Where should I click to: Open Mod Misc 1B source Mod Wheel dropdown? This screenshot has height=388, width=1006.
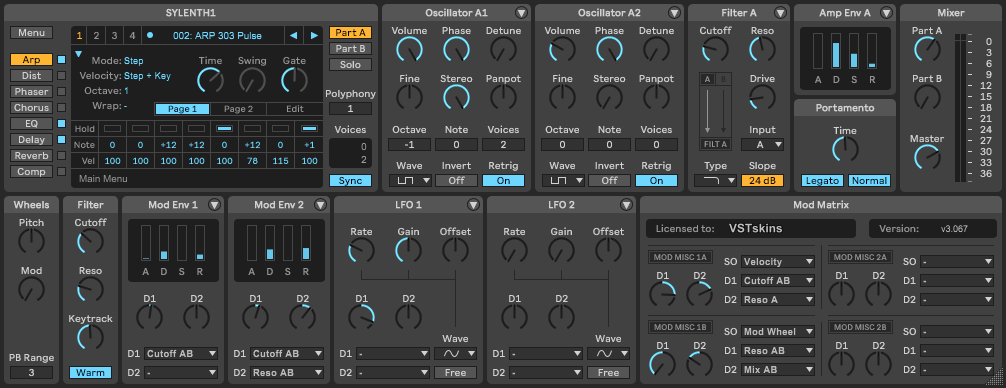pyautogui.click(x=778, y=332)
